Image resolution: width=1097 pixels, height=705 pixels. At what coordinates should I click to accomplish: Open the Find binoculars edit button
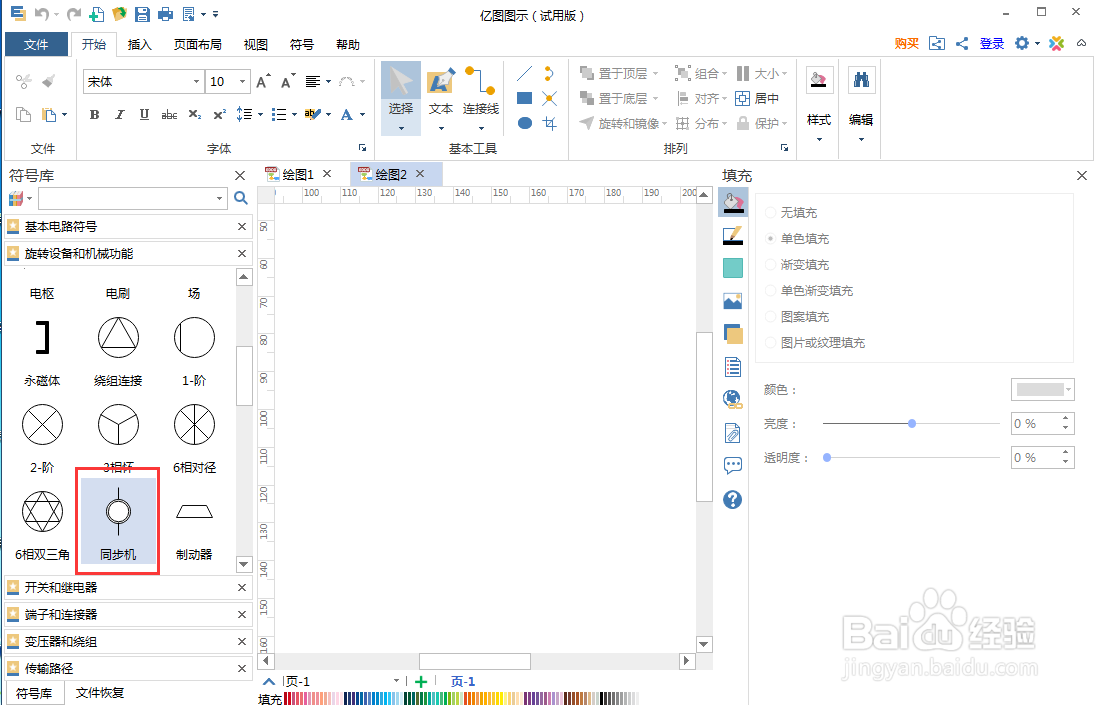click(861, 80)
